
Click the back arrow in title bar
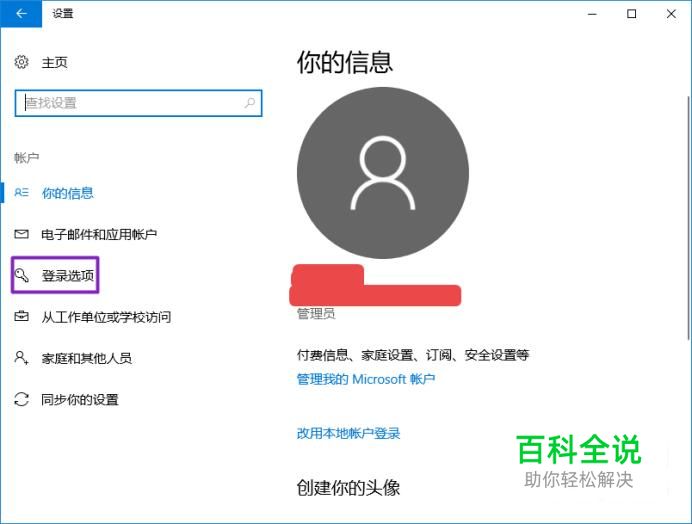coord(21,14)
